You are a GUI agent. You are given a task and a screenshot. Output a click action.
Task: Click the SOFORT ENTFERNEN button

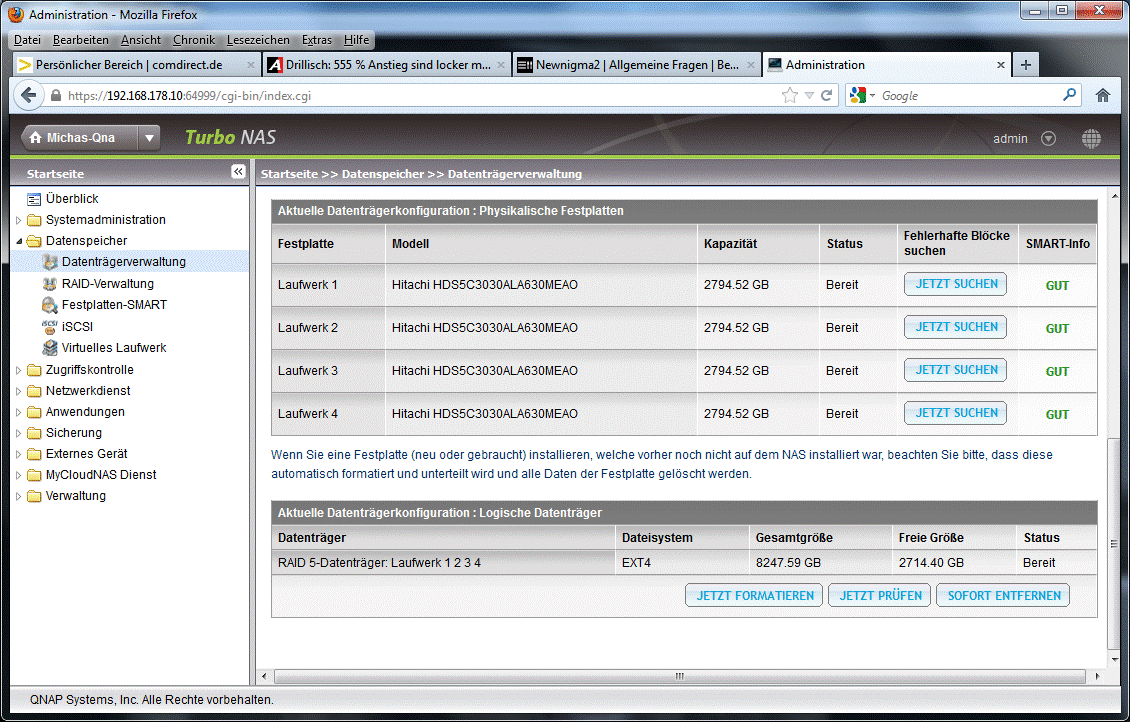tap(1002, 596)
